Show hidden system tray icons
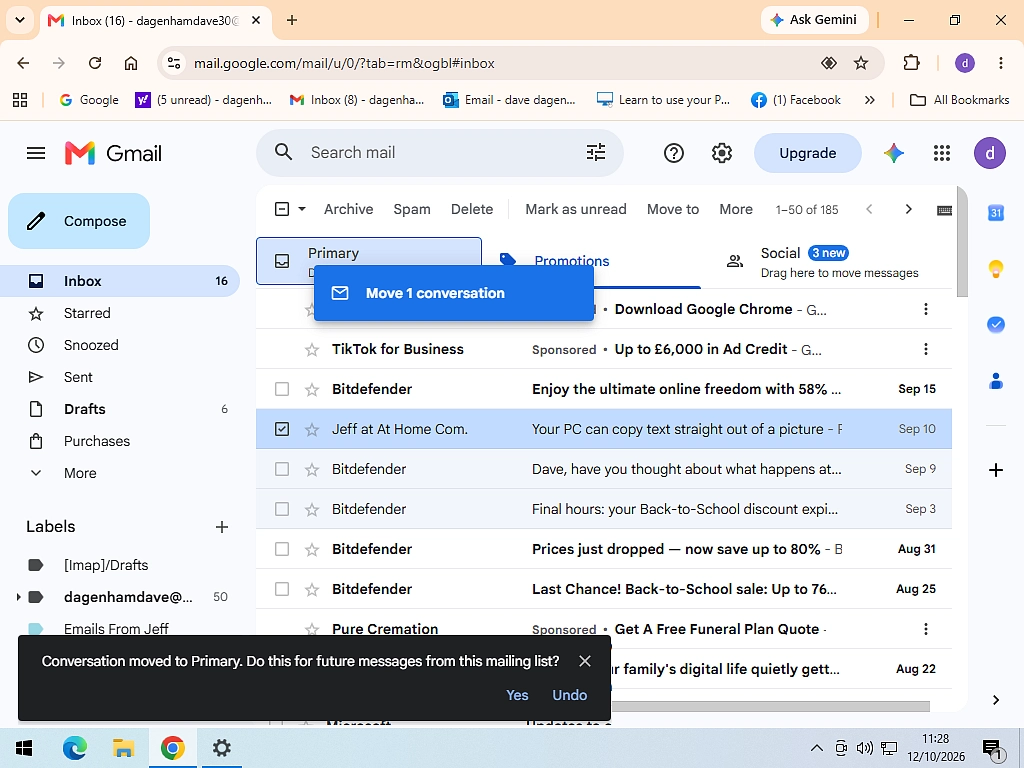Viewport: 1024px width, 768px height. 816,748
